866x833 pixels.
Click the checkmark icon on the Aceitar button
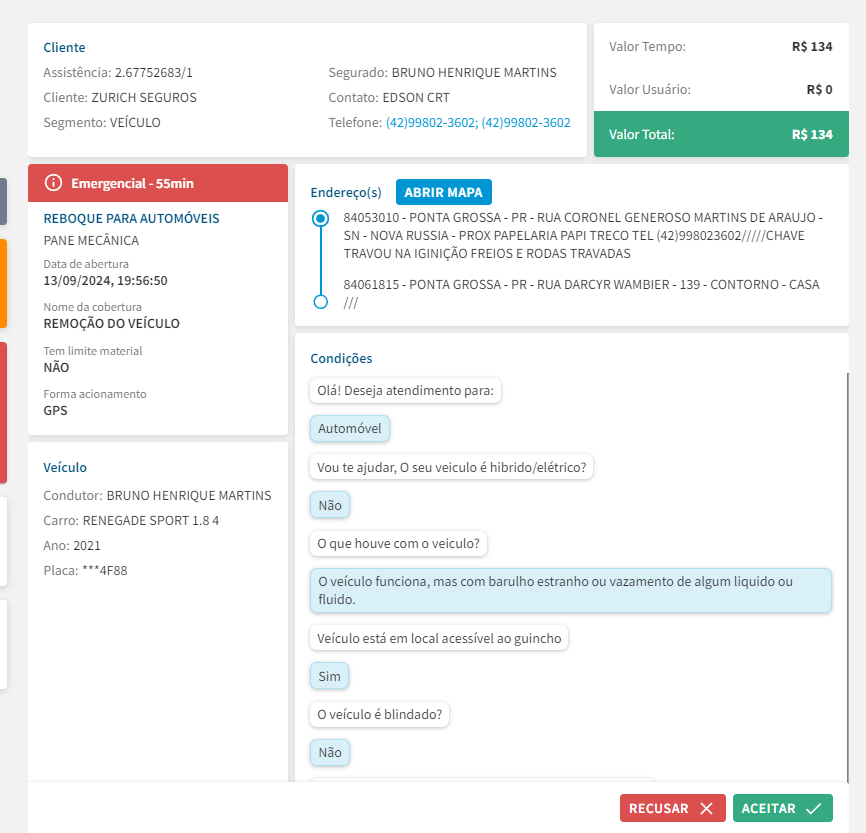(813, 809)
